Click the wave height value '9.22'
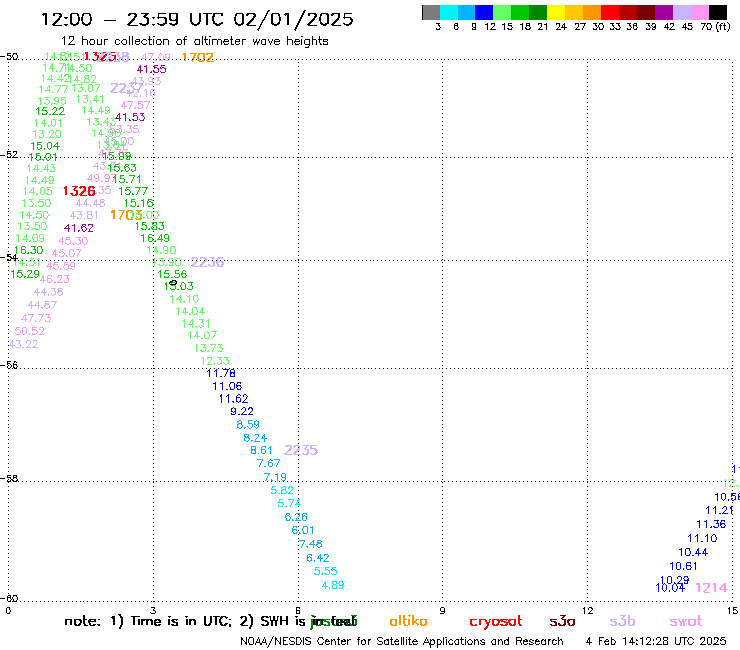 pos(242,412)
